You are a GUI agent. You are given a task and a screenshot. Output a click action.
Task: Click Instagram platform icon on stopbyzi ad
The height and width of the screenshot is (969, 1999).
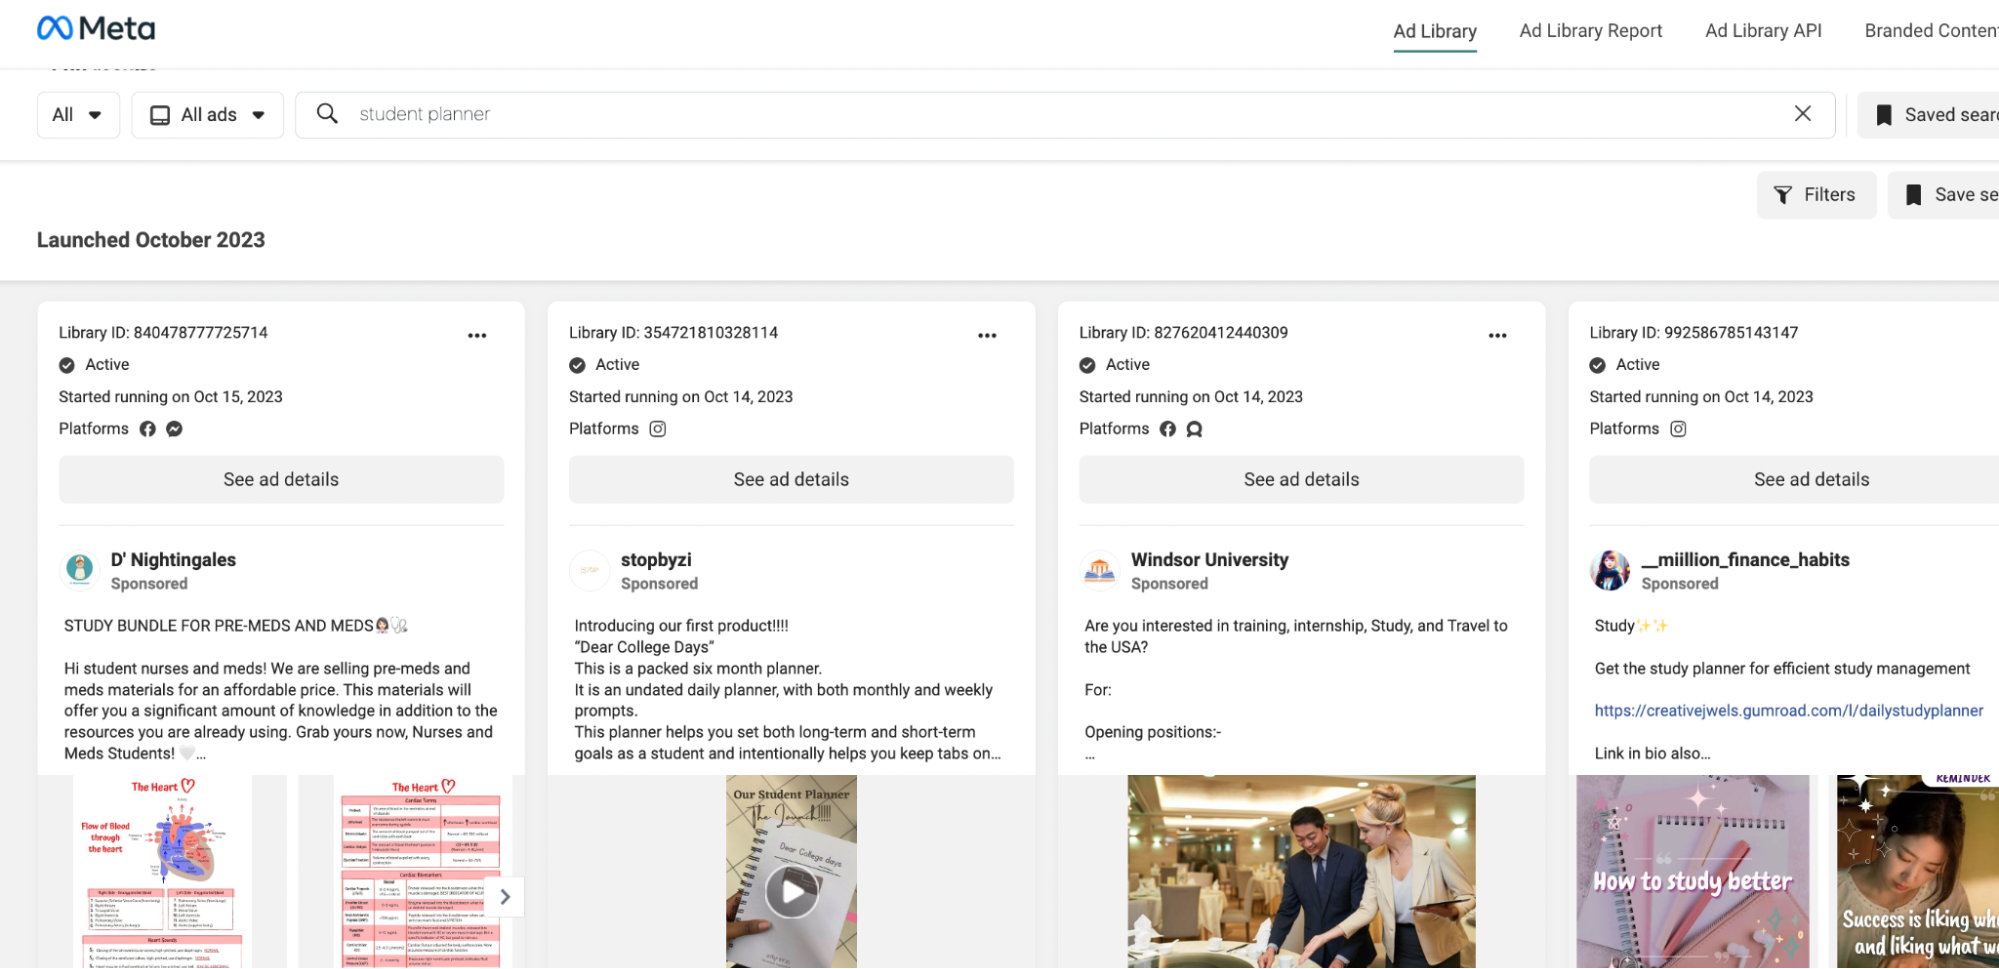point(657,429)
